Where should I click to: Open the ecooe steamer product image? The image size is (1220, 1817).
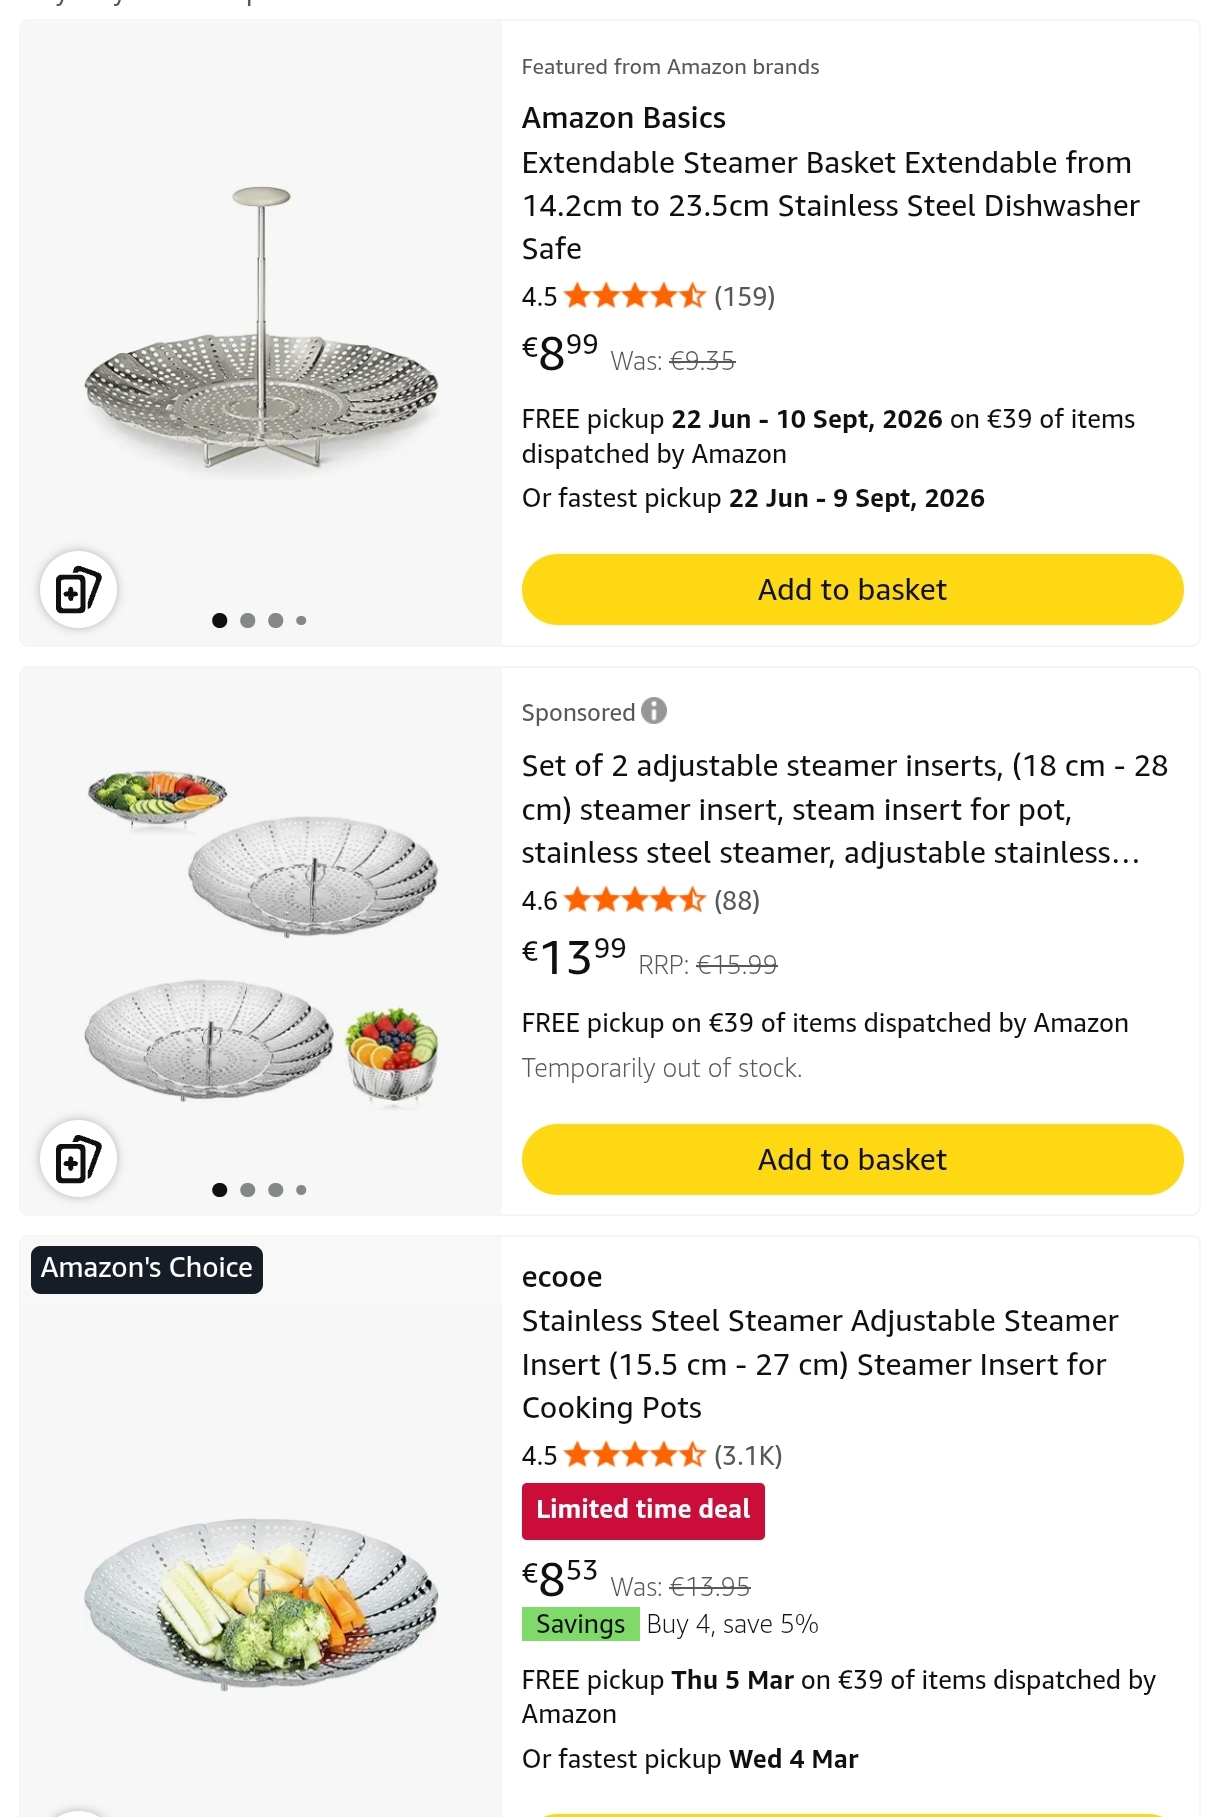point(261,1600)
